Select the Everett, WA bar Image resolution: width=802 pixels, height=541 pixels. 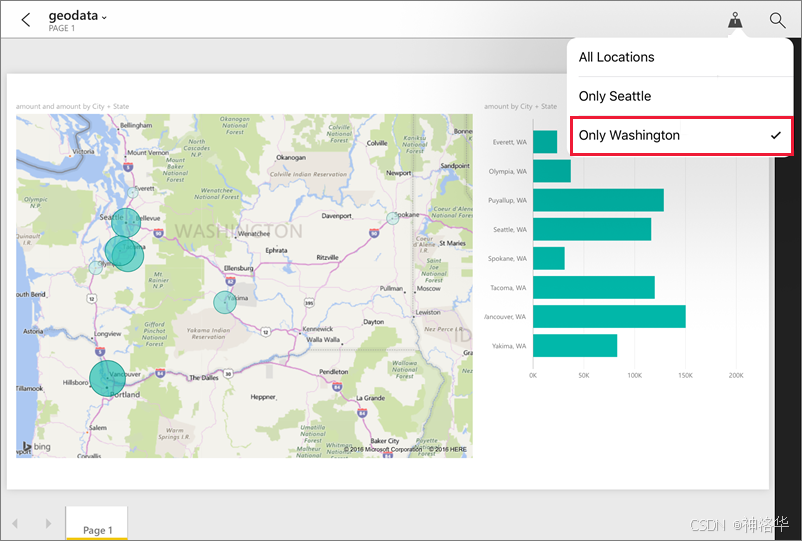click(x=545, y=142)
